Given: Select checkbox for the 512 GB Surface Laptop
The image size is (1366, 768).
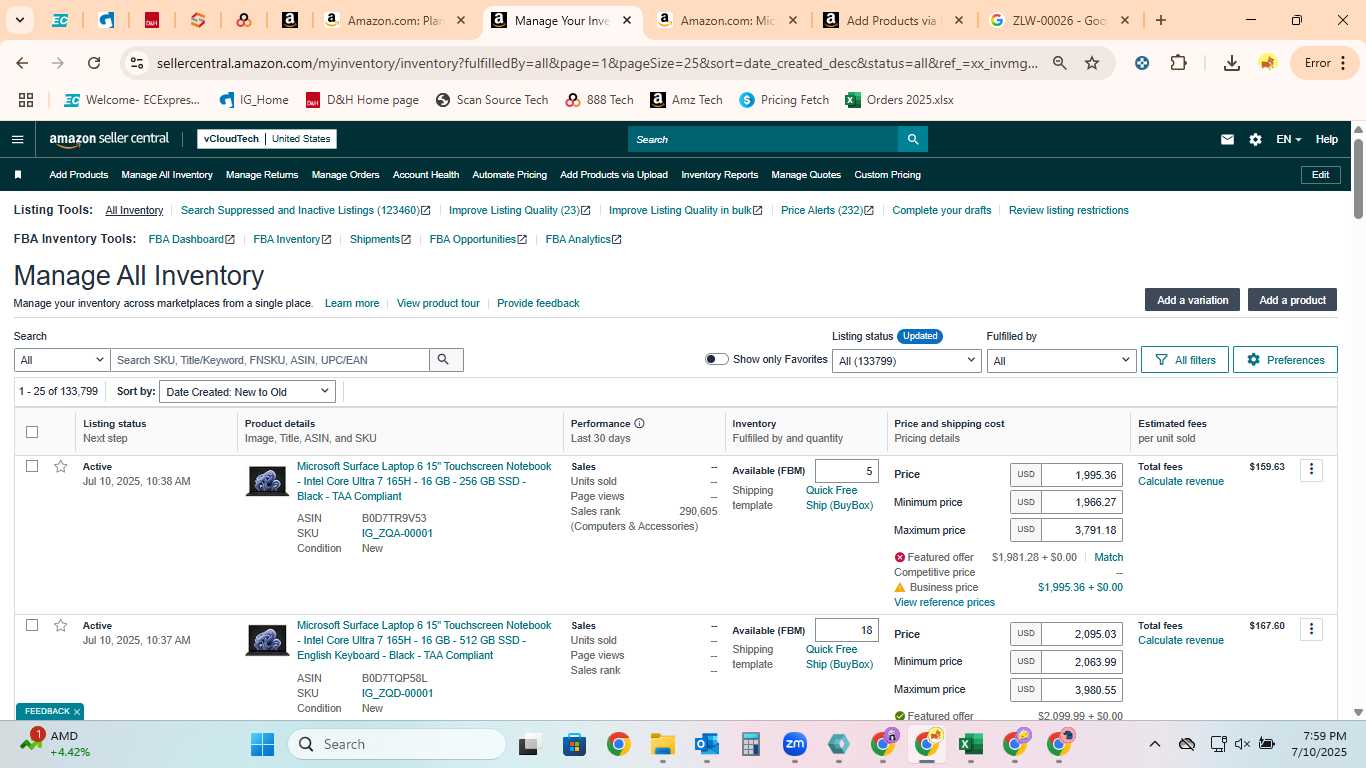Looking at the screenshot, I should click(32, 626).
